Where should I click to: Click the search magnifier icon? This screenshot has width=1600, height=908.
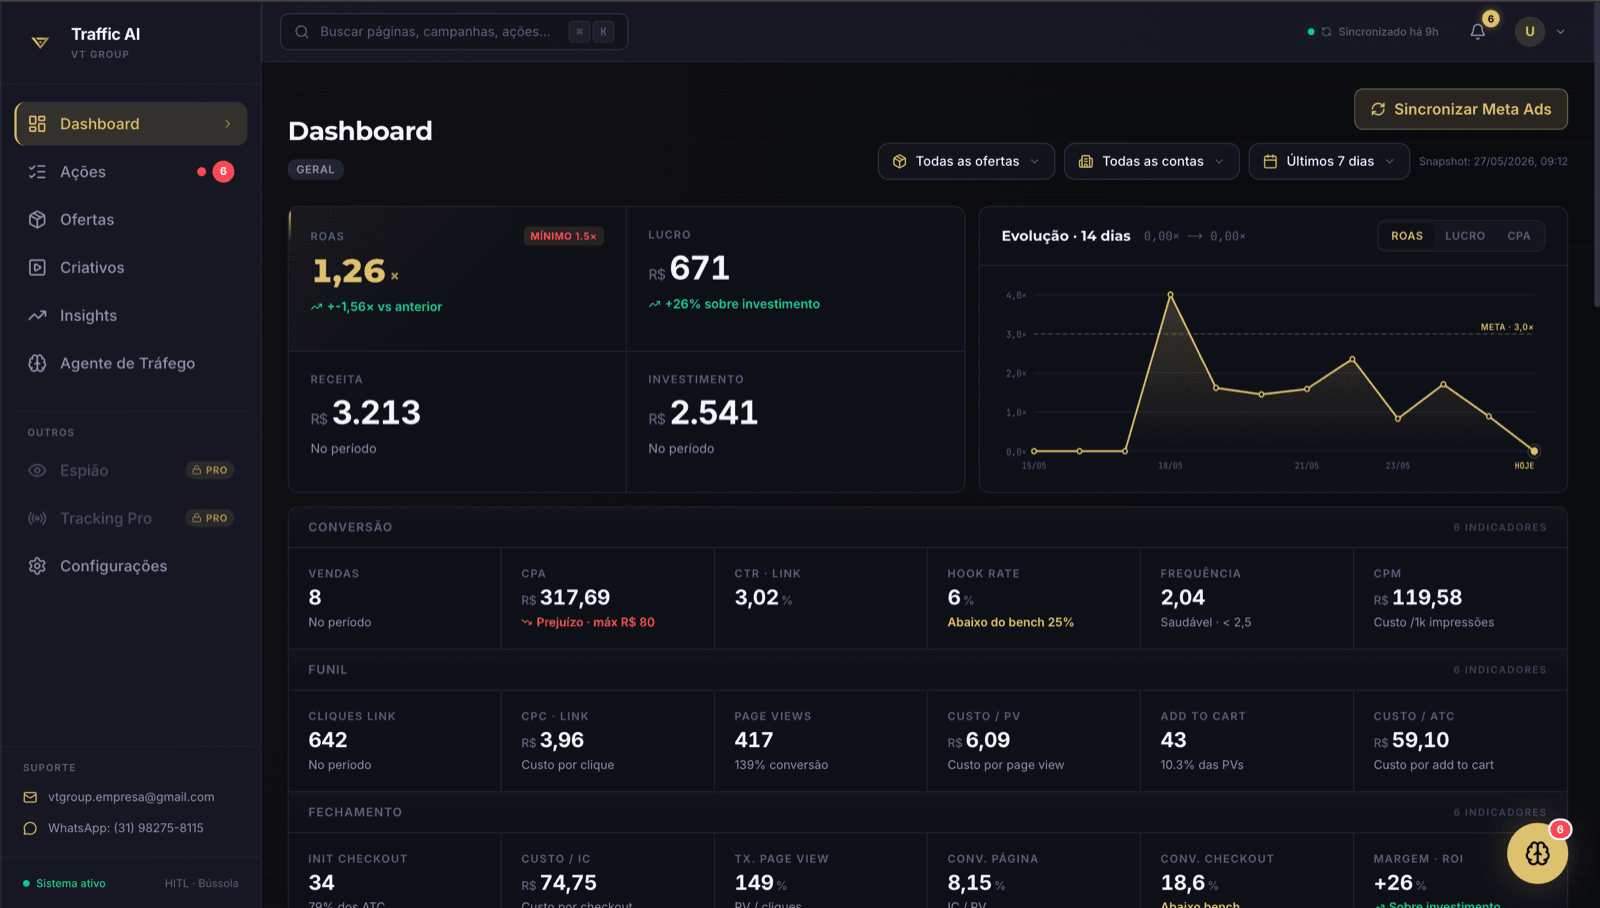coord(301,32)
